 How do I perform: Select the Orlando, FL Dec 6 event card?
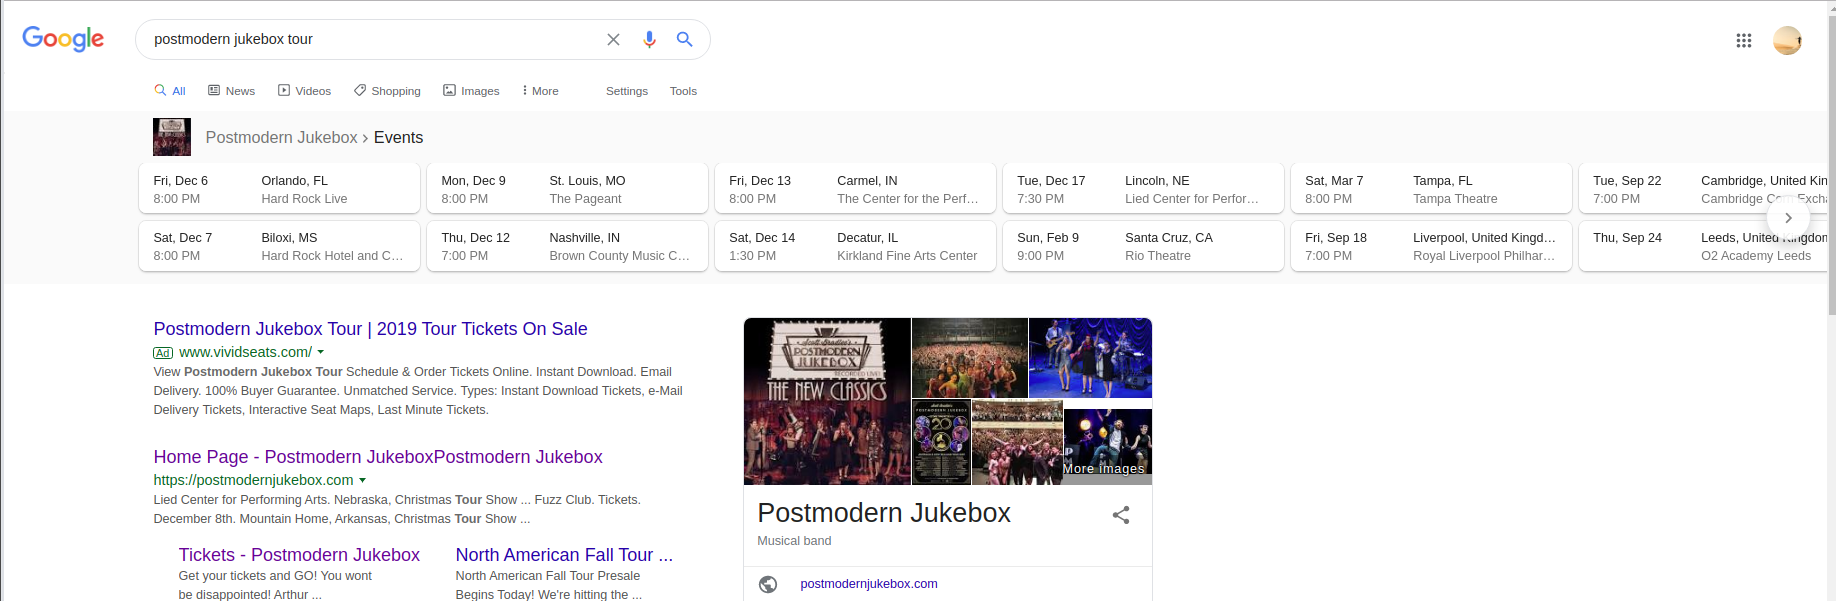[279, 189]
